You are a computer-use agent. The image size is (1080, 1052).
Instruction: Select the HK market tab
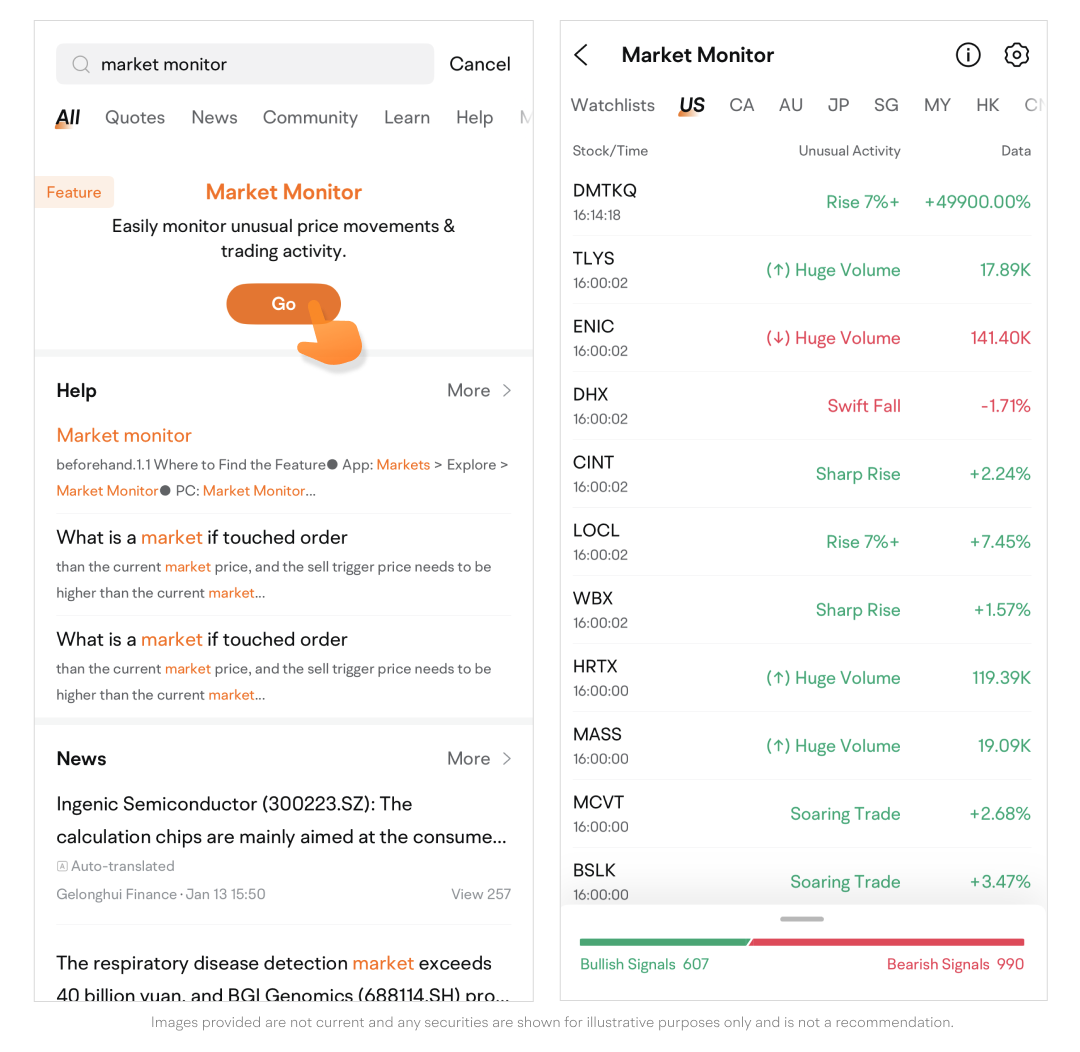coord(987,105)
